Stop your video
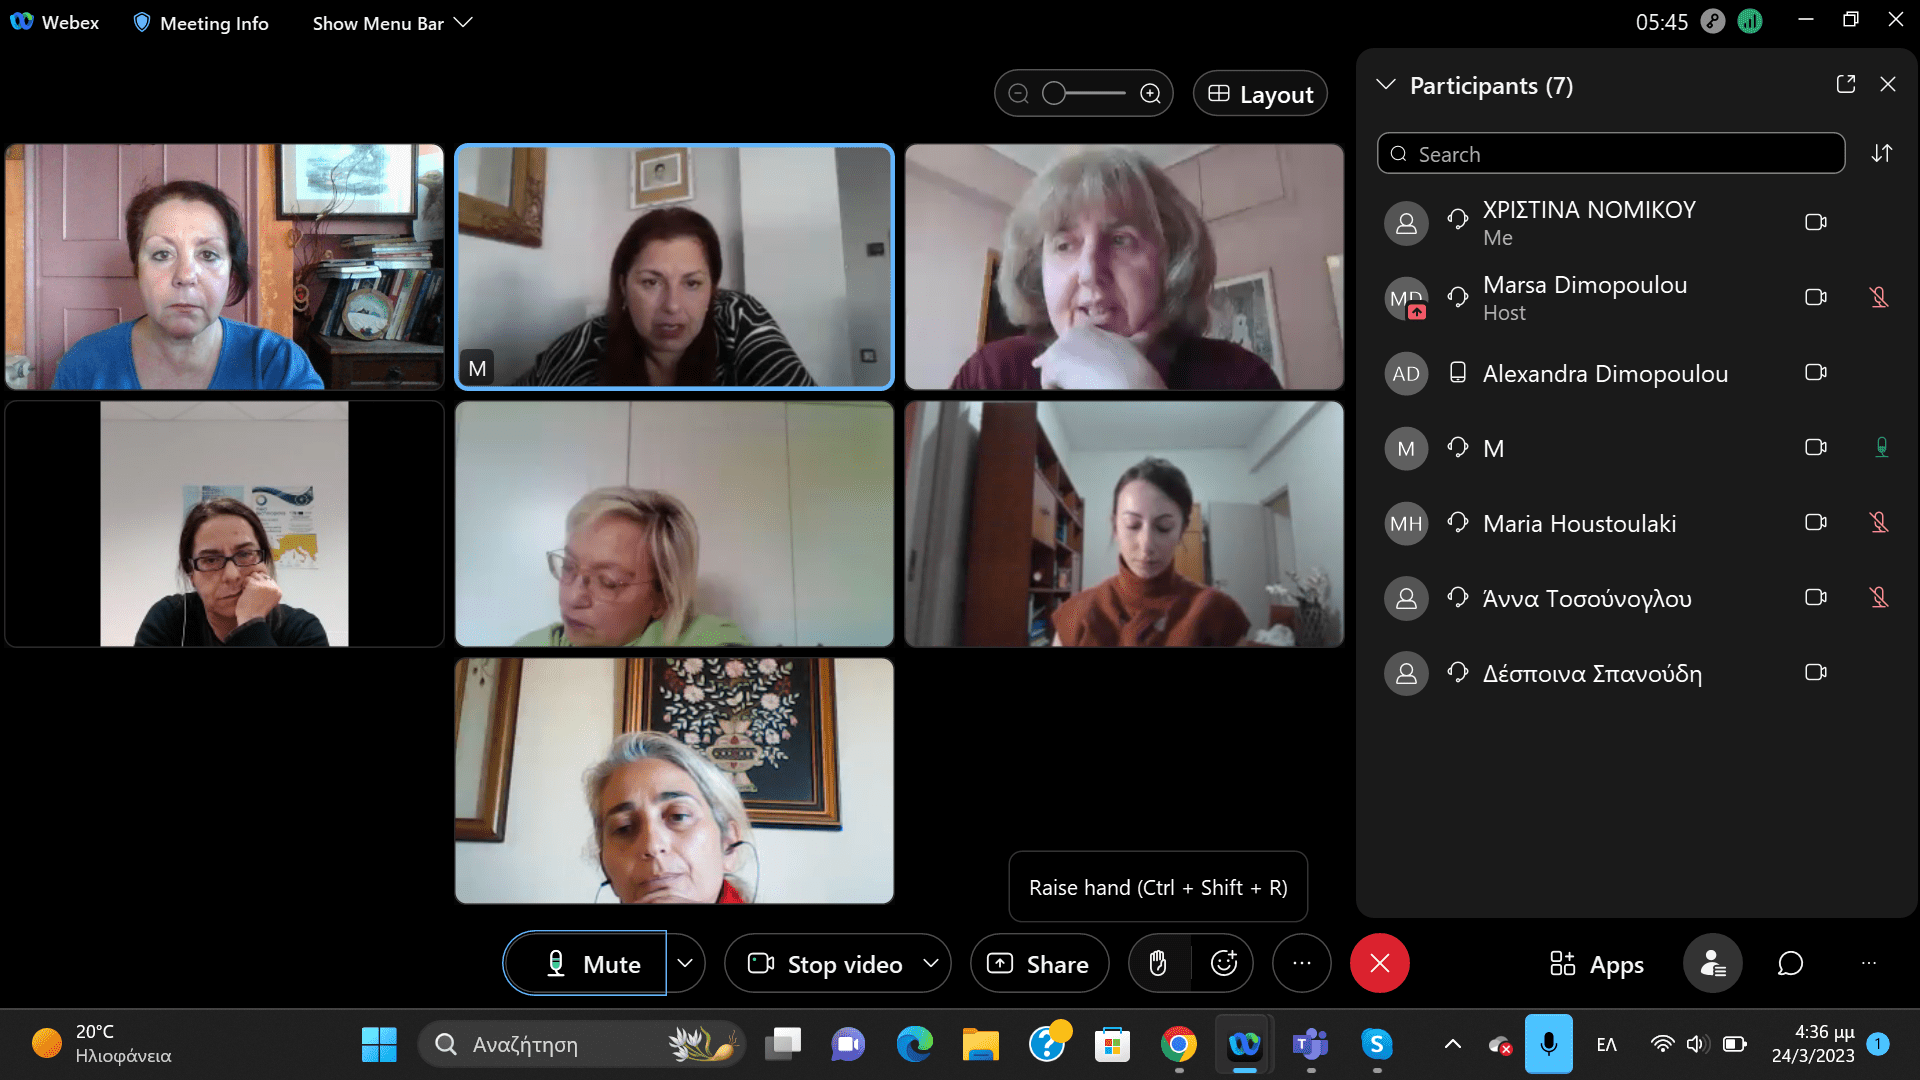This screenshot has width=1920, height=1080. [x=824, y=963]
